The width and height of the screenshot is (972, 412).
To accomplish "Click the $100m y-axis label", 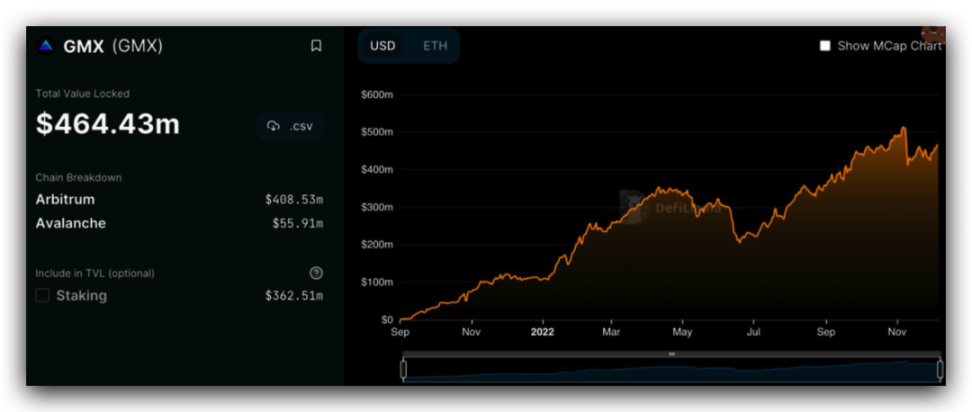I will click(x=377, y=282).
